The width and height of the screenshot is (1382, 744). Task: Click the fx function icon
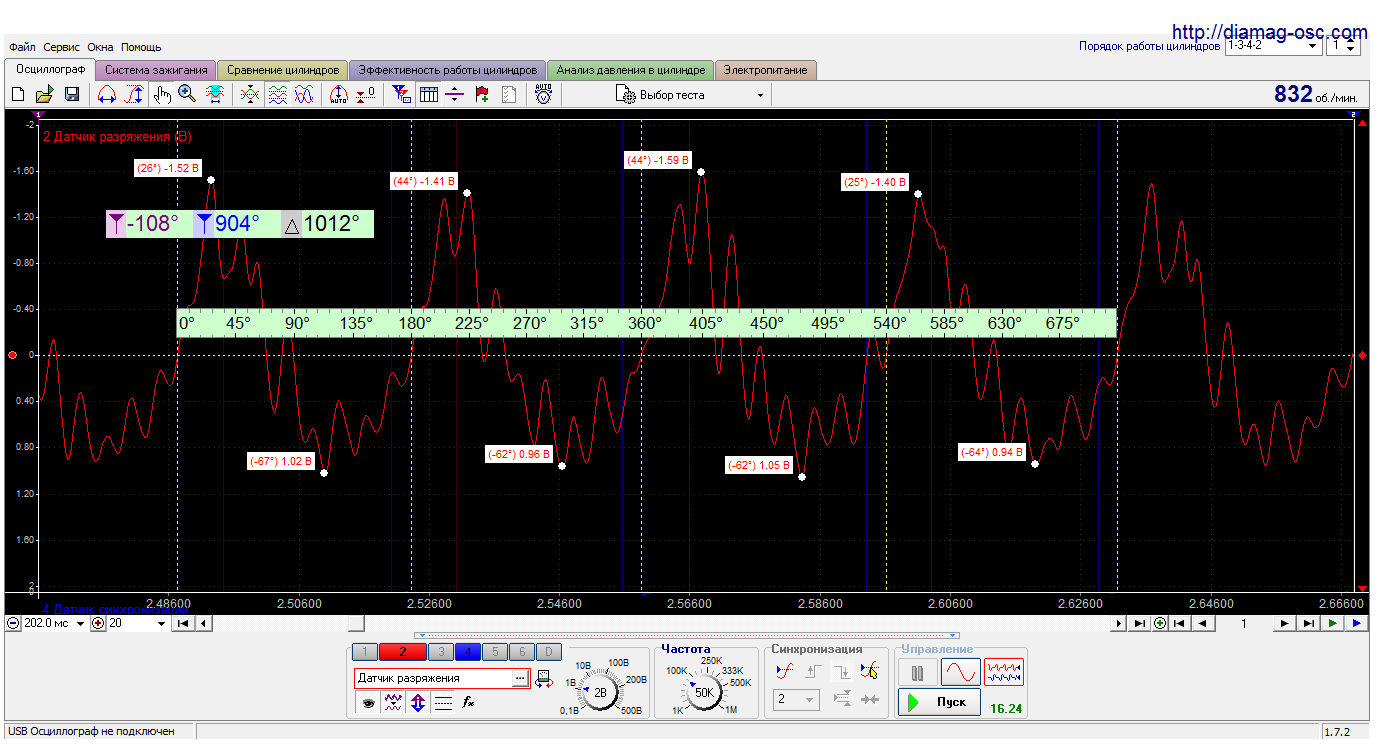[468, 703]
